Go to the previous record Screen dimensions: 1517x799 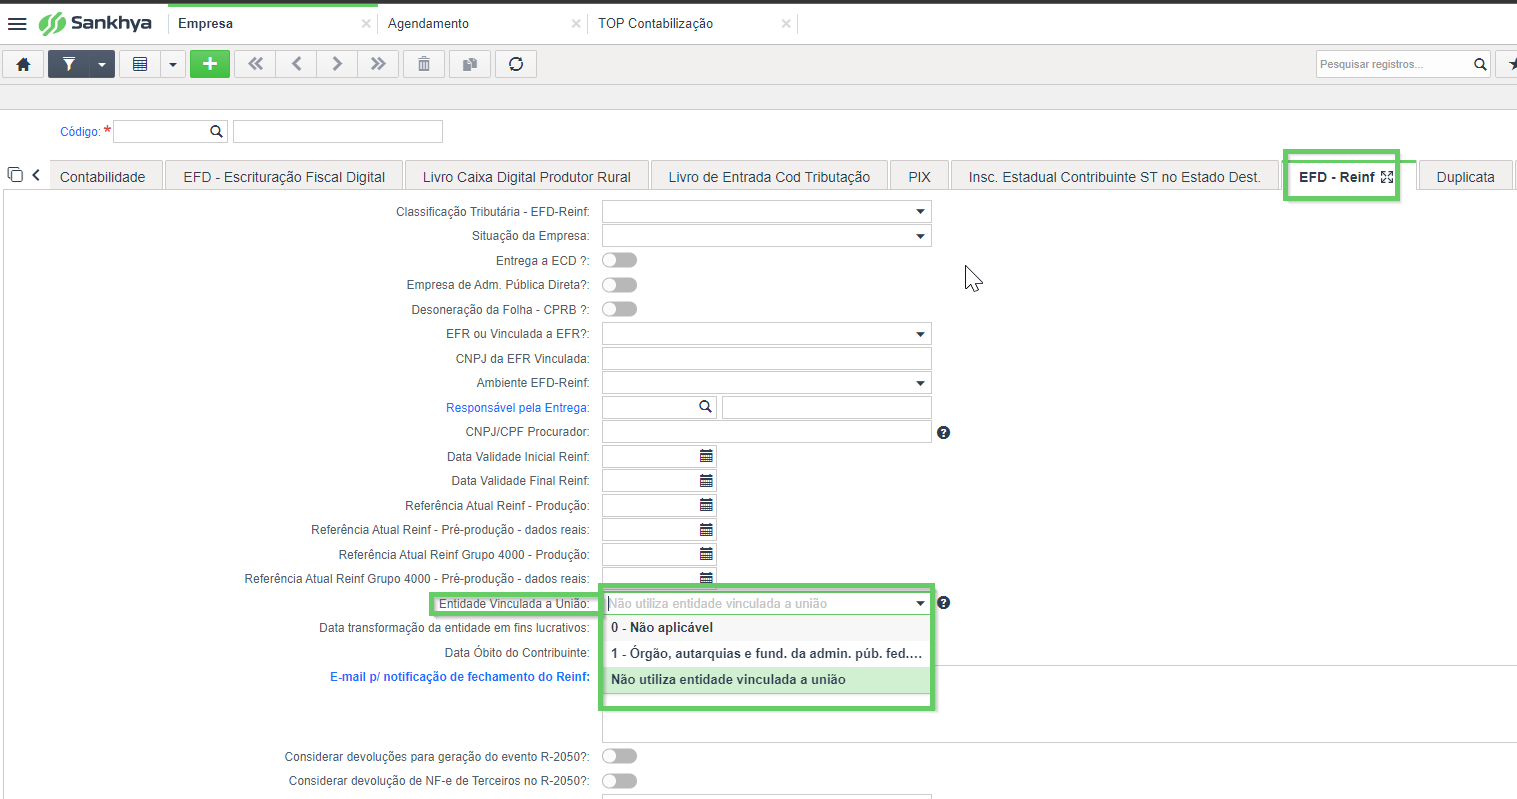[x=296, y=64]
